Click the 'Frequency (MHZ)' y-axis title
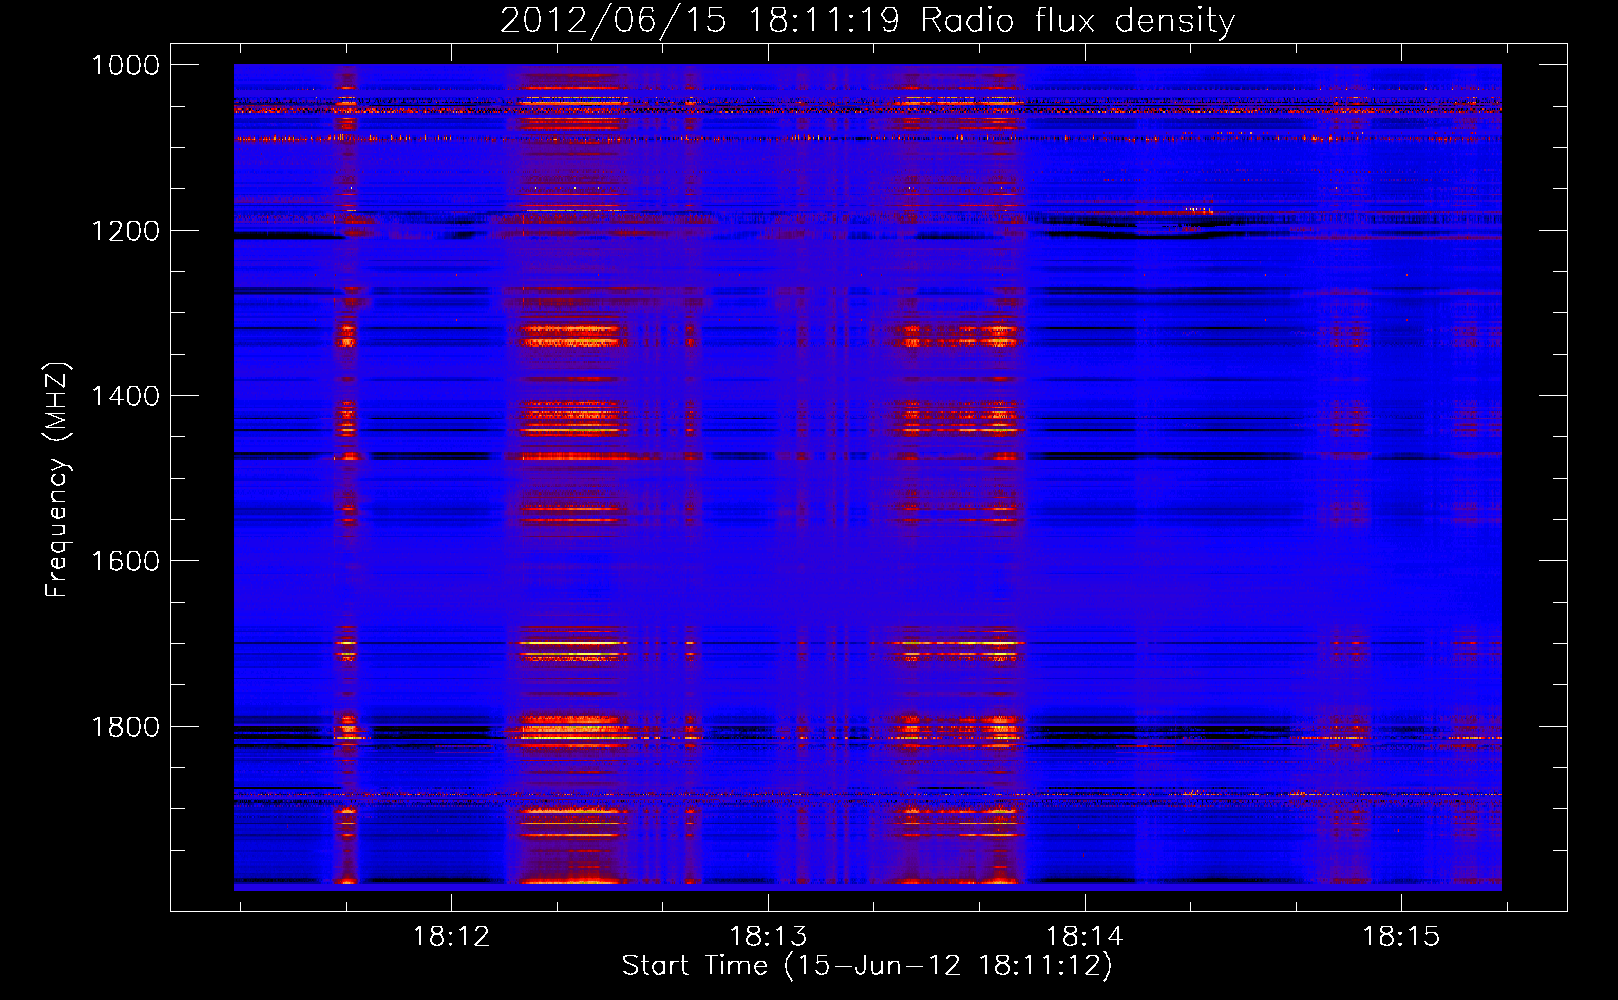This screenshot has width=1618, height=1000. tap(58, 480)
